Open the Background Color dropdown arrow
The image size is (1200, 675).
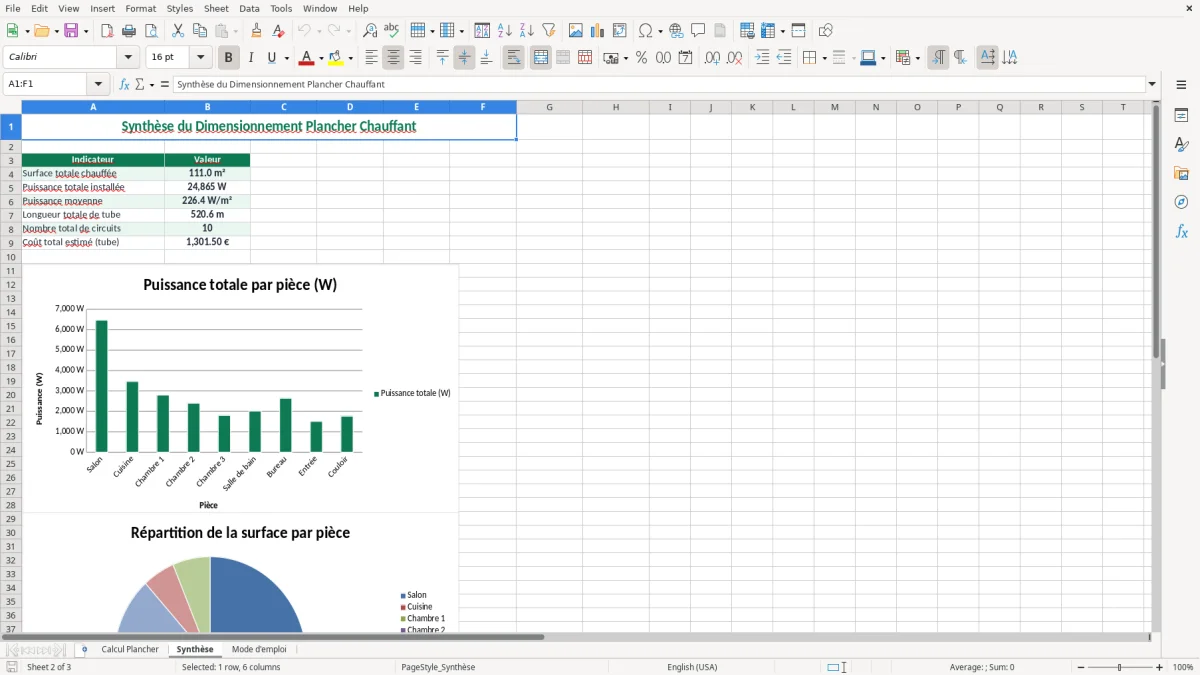tap(350, 58)
